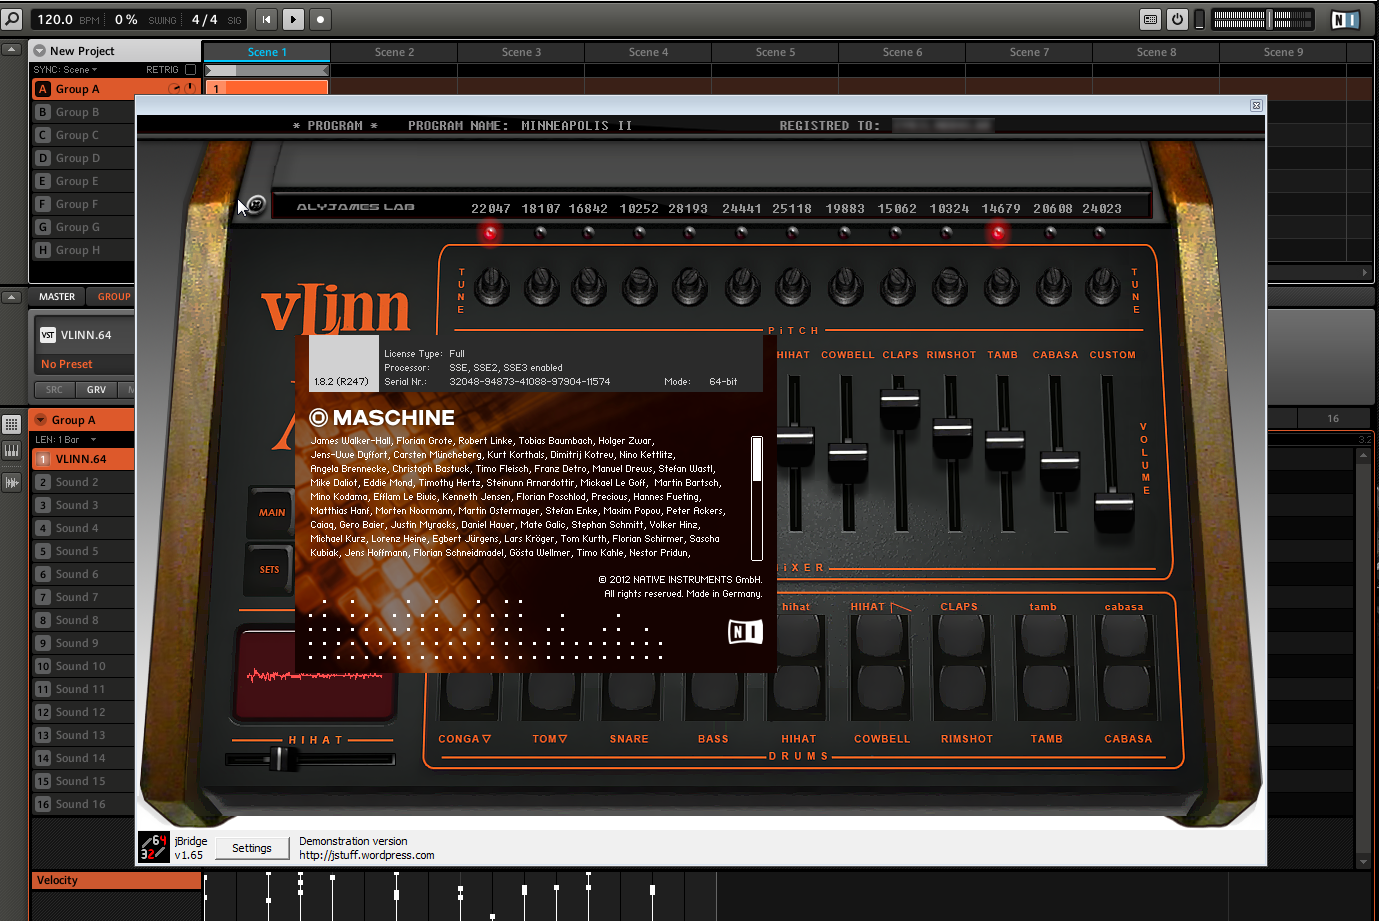
Task: Click the jBridge 64/32 logo icon
Action: click(x=154, y=848)
